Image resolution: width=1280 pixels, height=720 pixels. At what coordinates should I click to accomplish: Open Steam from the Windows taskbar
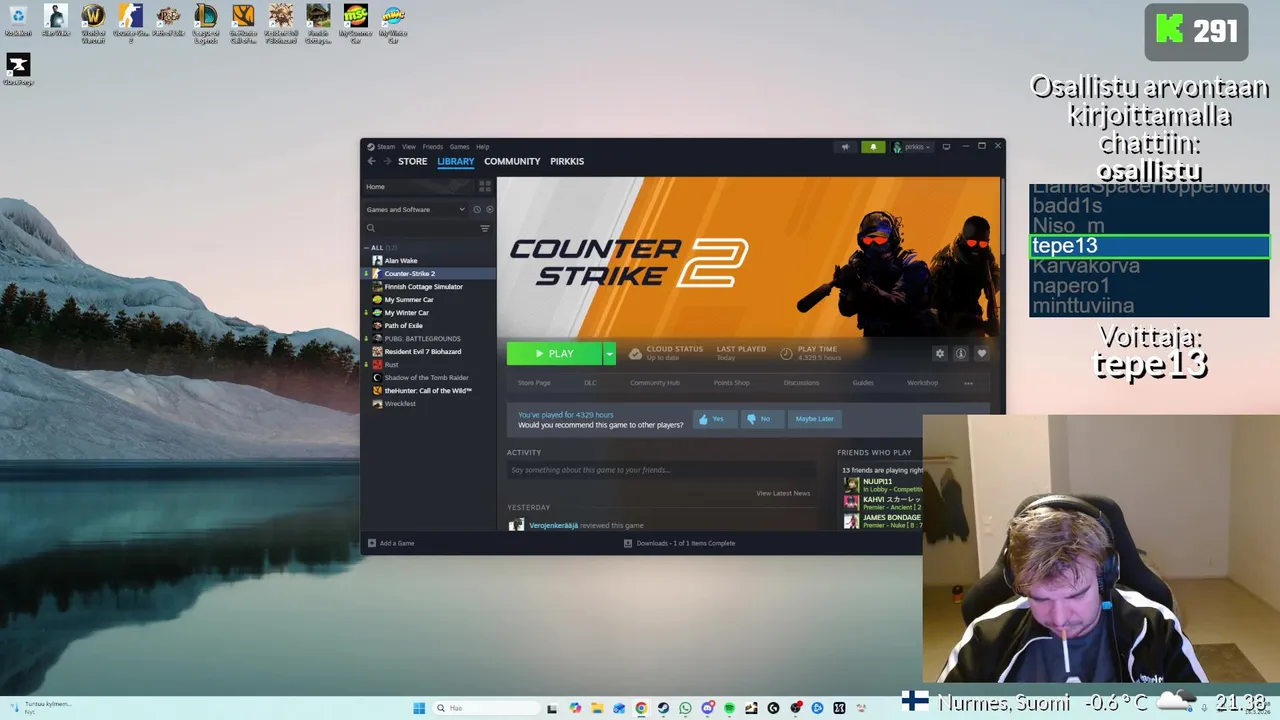tap(663, 708)
